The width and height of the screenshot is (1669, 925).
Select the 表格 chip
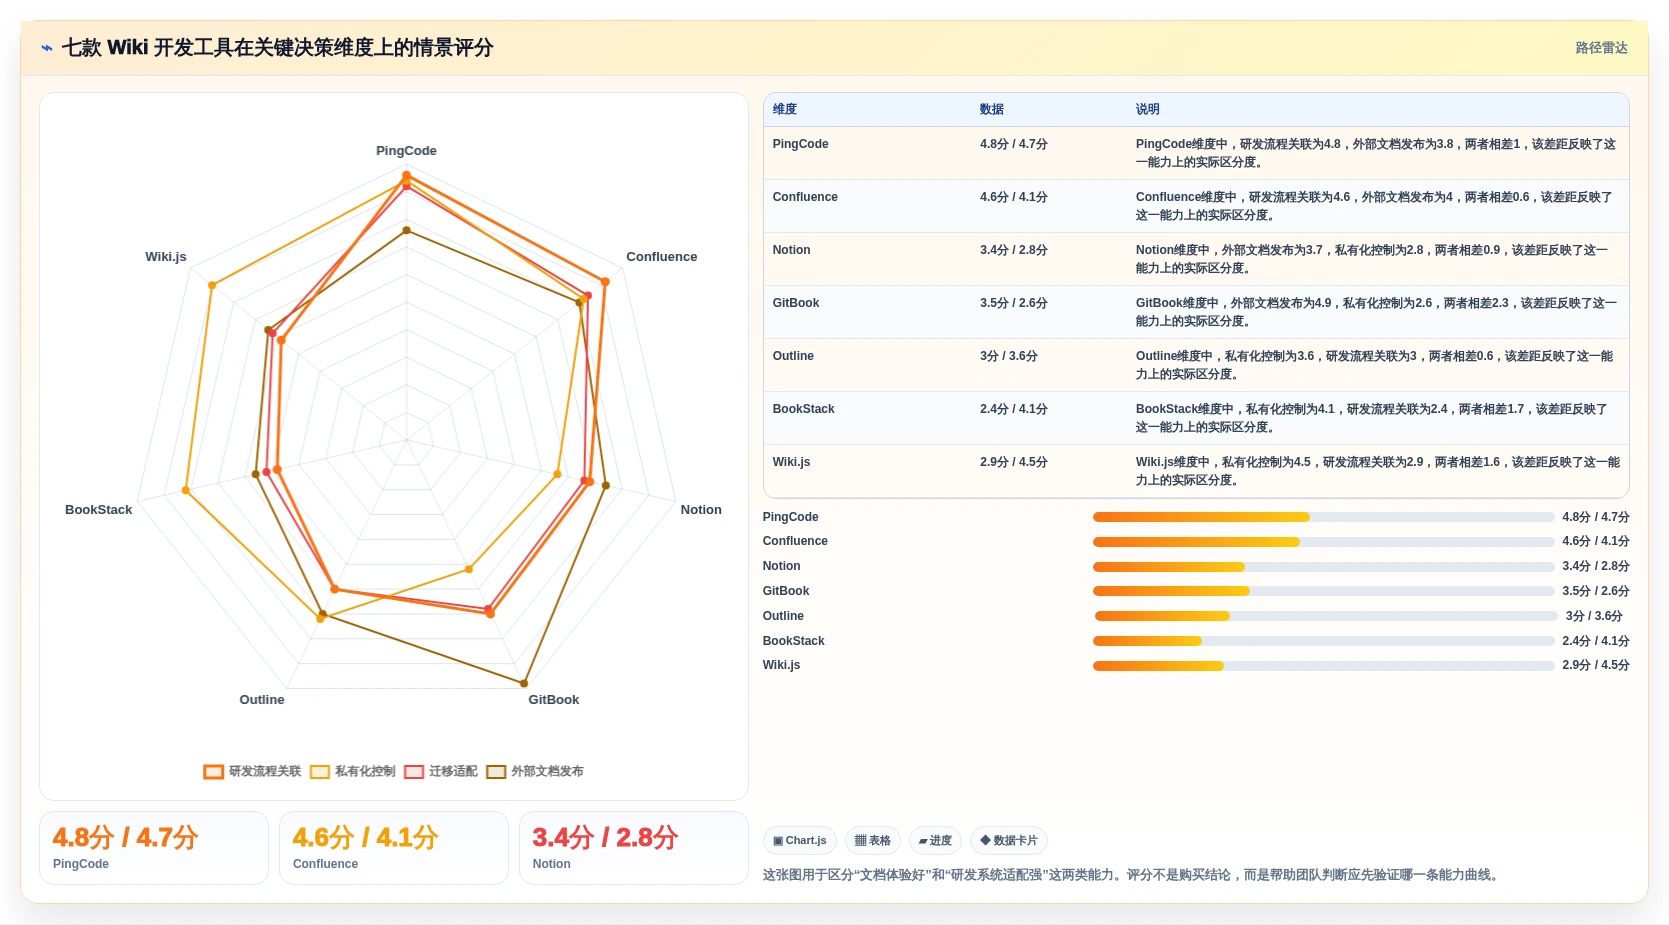pyautogui.click(x=873, y=841)
